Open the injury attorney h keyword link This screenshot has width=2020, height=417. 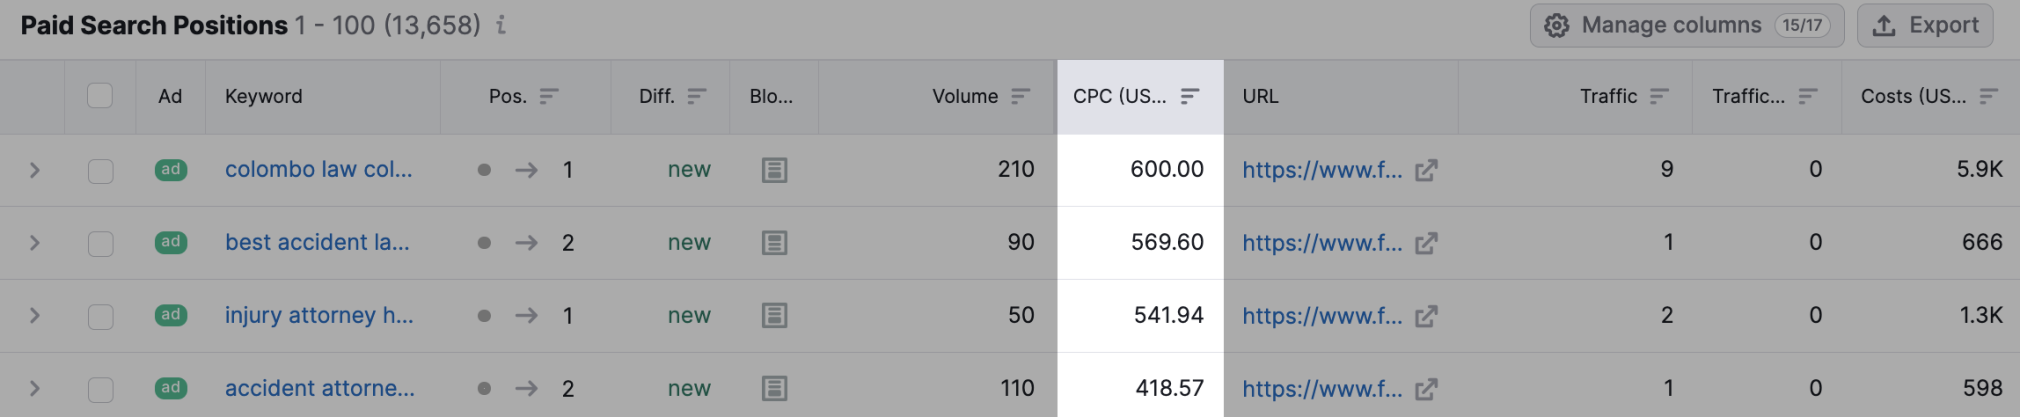[319, 315]
